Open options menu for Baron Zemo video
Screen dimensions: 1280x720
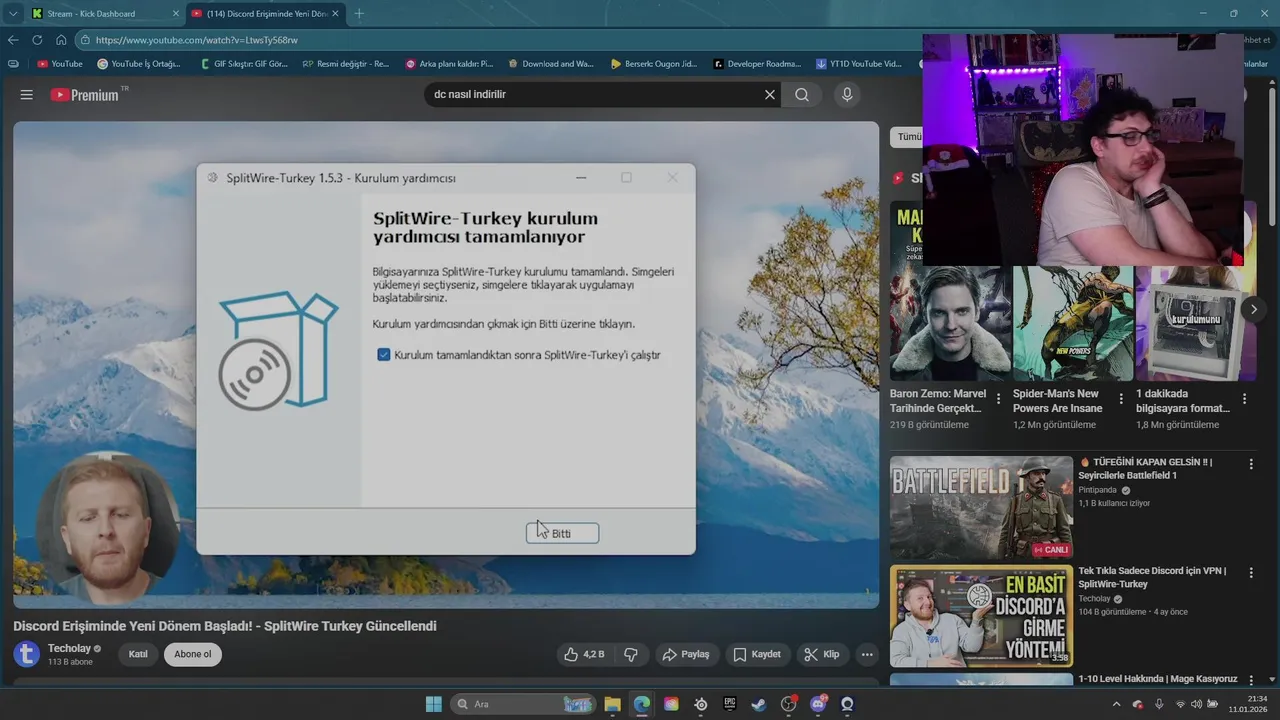(x=998, y=399)
